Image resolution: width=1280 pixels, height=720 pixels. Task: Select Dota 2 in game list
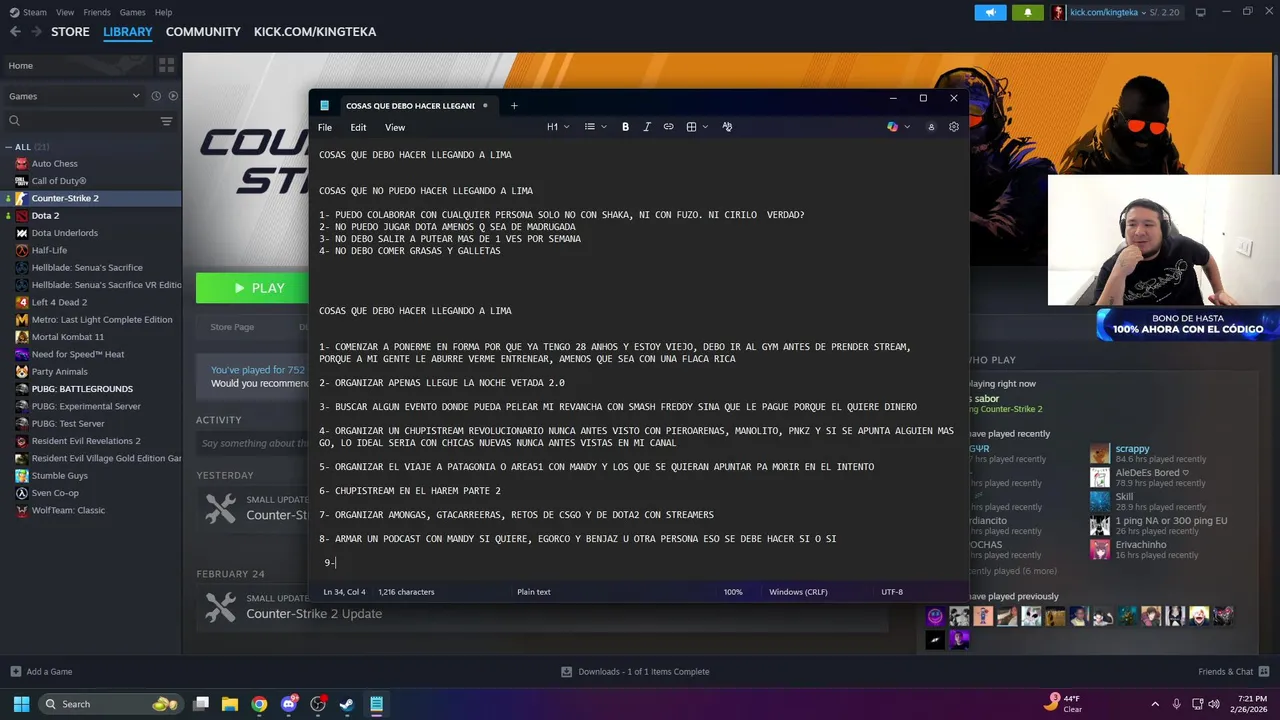pyautogui.click(x=45, y=215)
